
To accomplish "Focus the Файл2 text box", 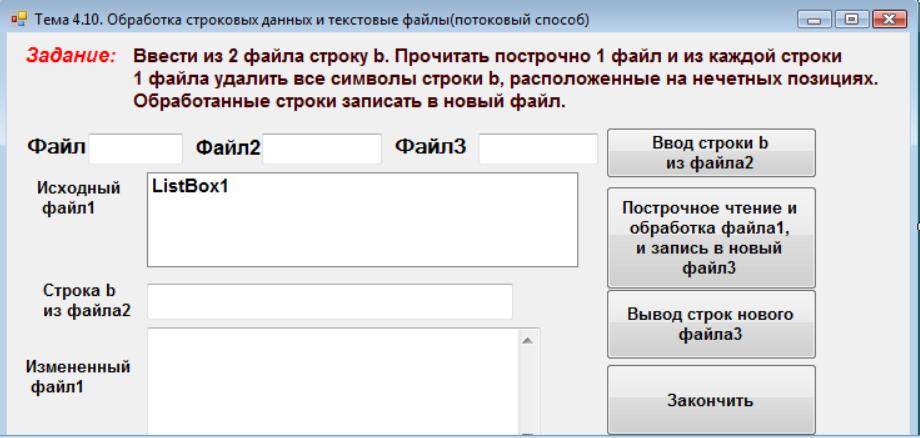I will click(321, 148).
